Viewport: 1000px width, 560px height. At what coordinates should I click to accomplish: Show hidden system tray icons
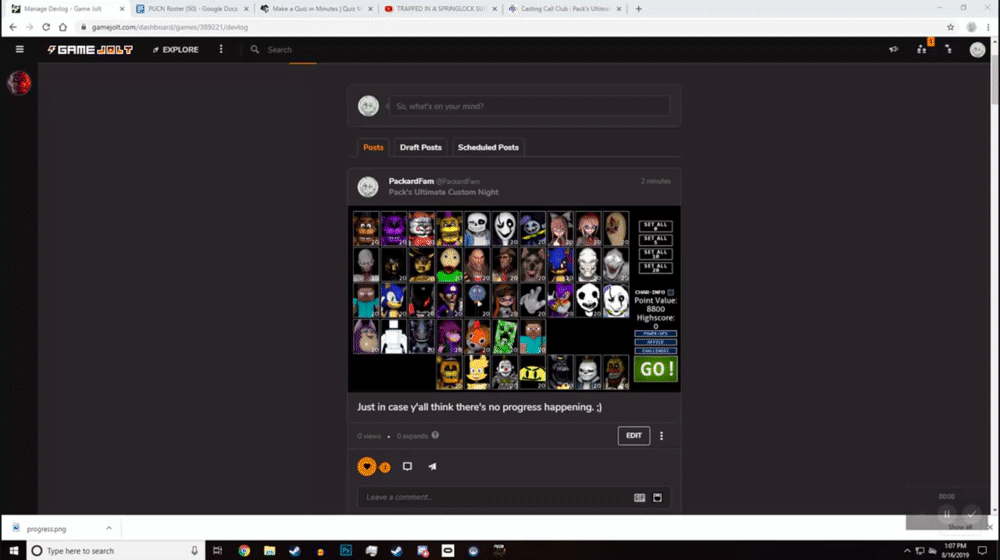907,550
